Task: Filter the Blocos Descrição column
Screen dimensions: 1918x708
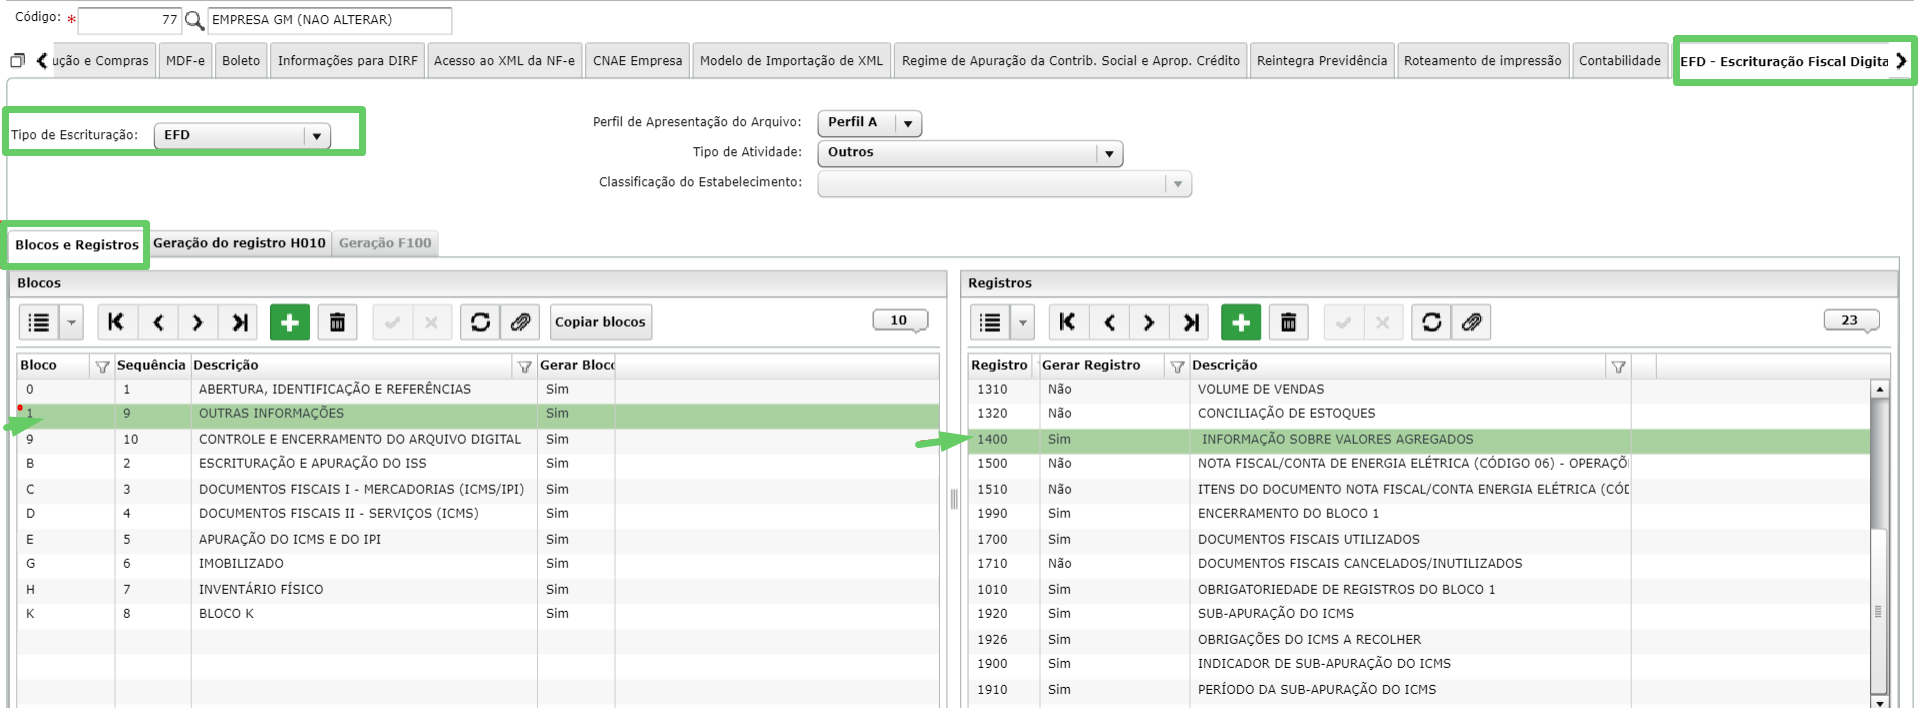Action: [x=525, y=367]
